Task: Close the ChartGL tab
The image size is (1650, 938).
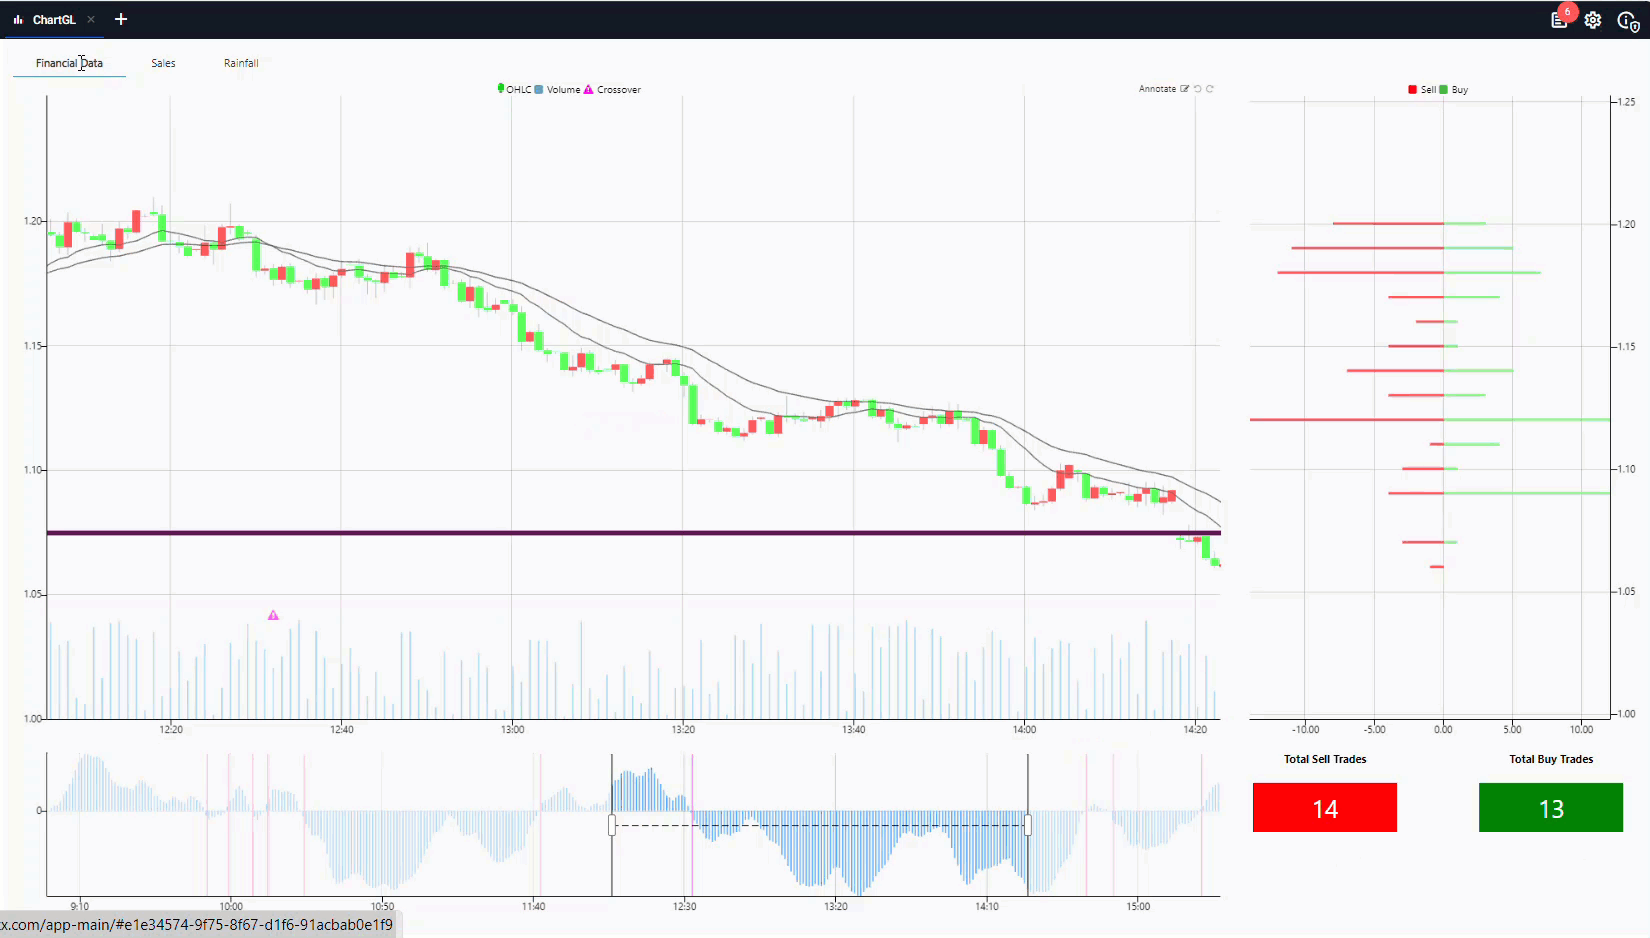Action: pyautogui.click(x=91, y=19)
